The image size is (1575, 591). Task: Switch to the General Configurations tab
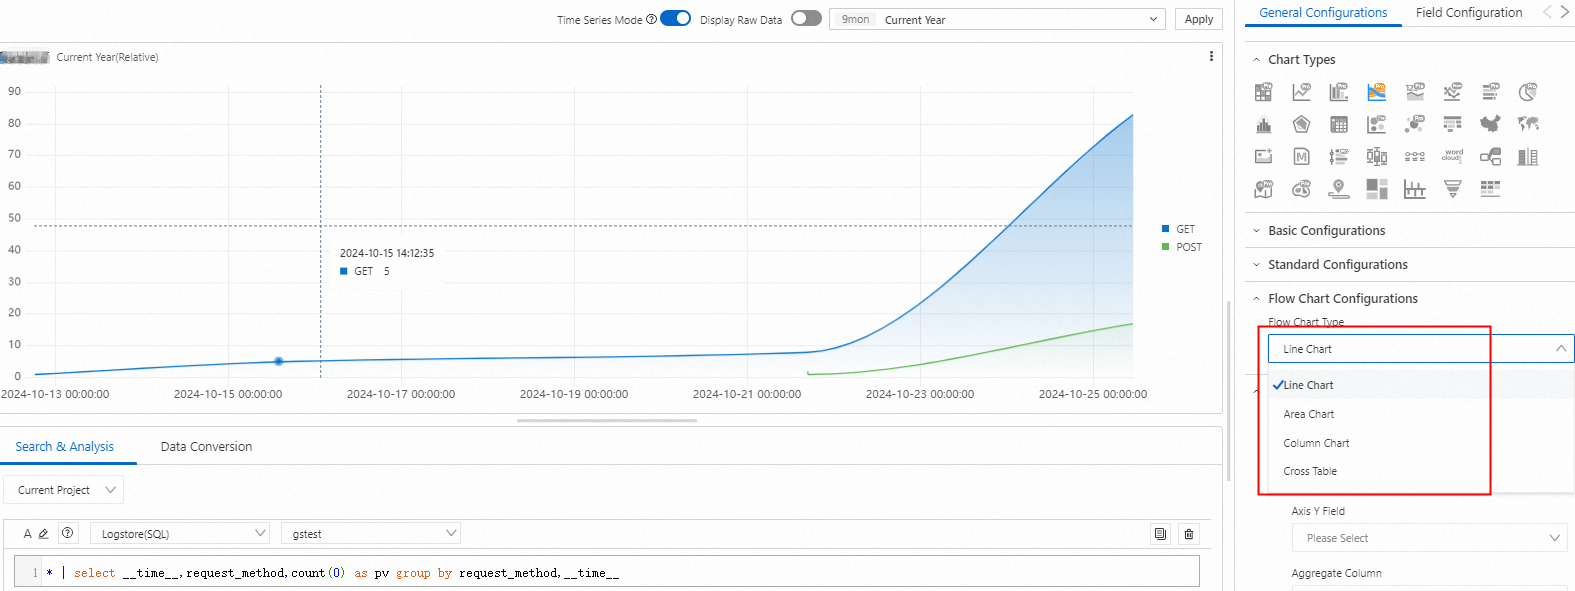click(1323, 13)
